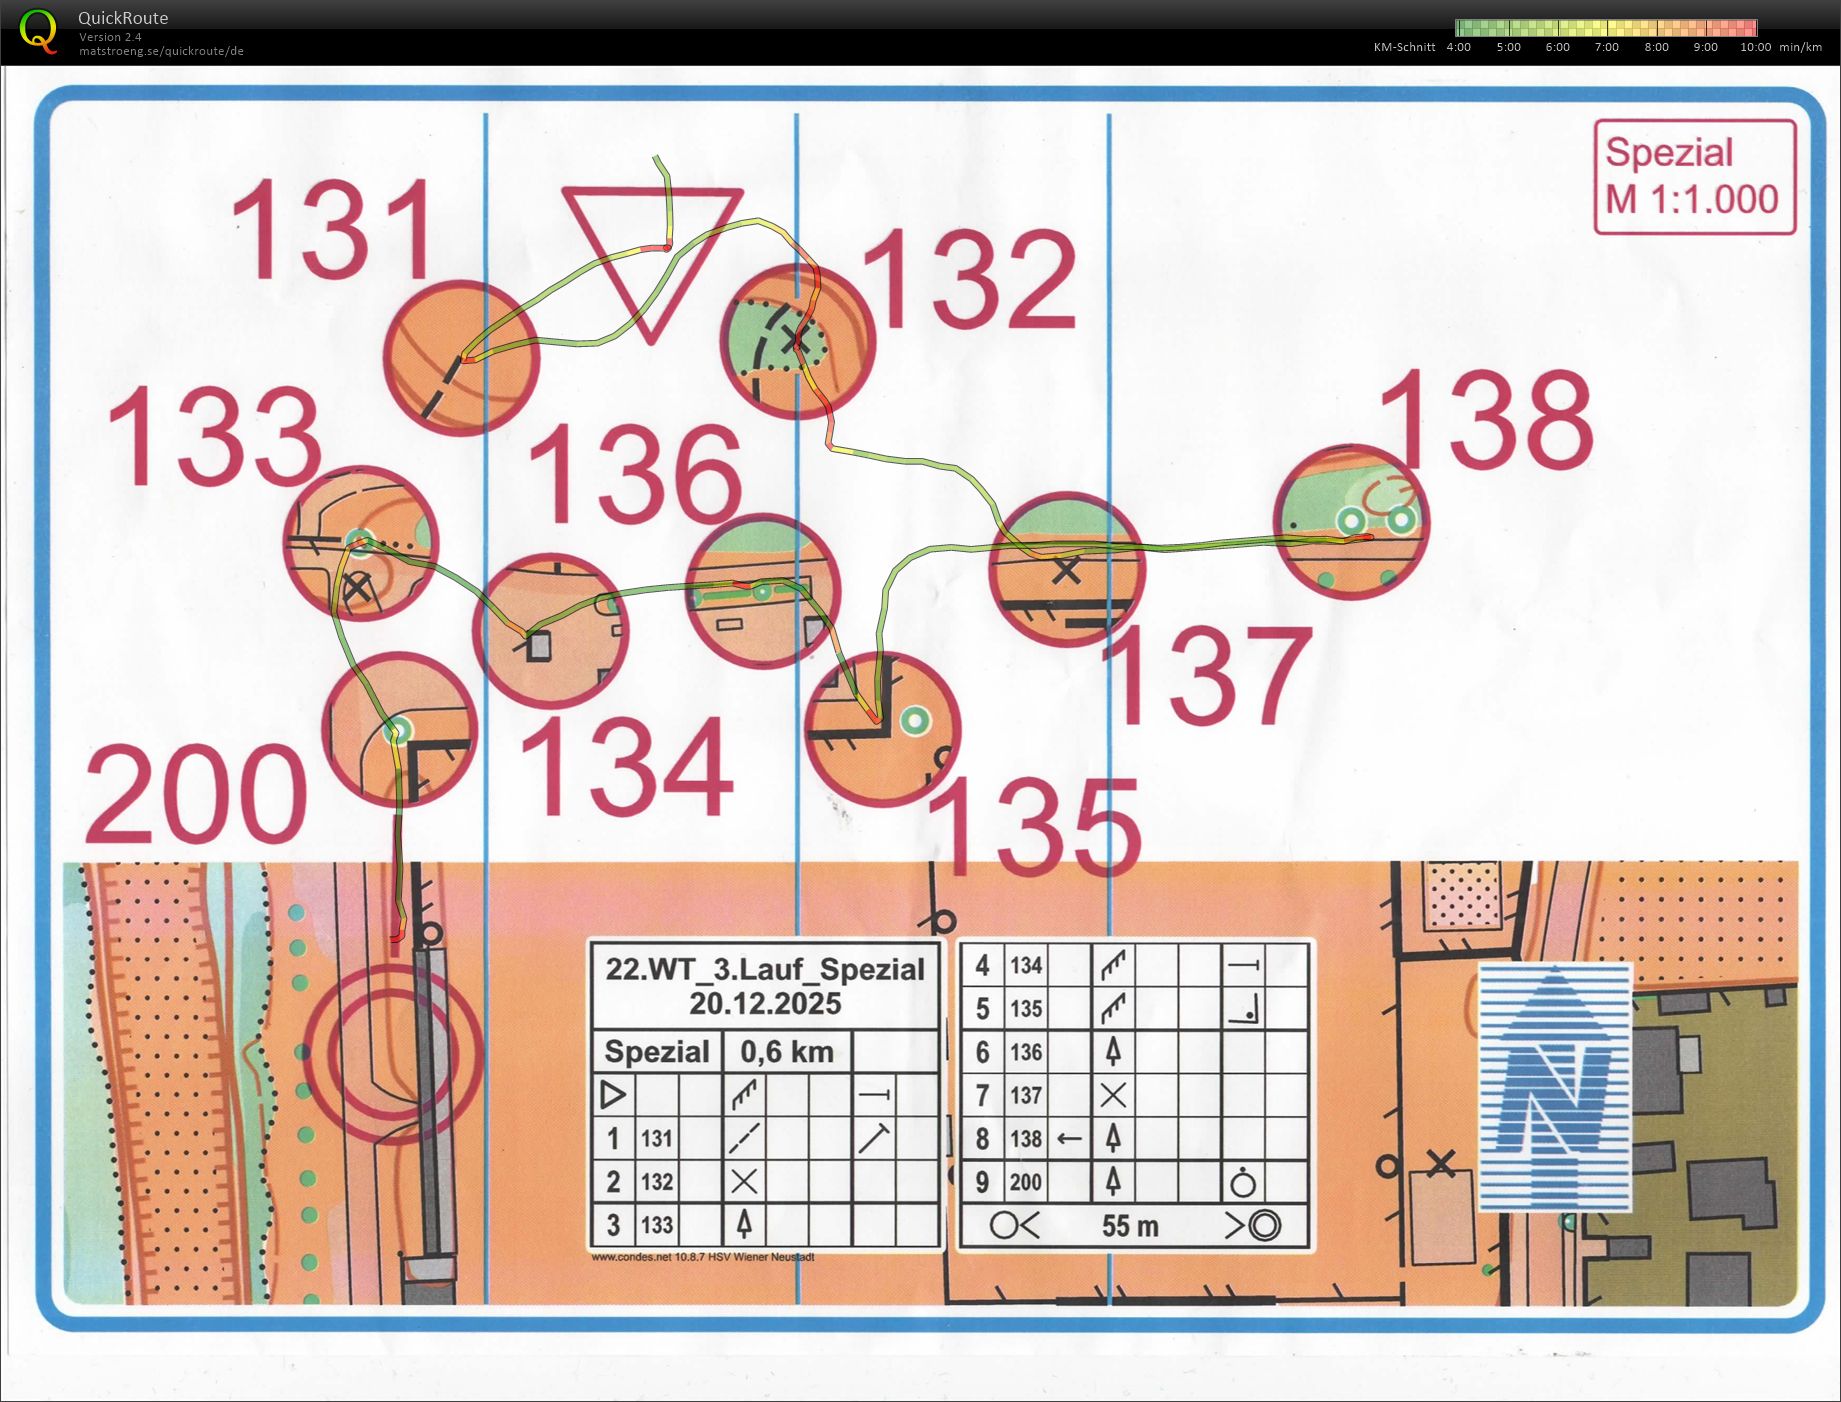
Task: Click the control circle below the 136 label
Action: point(763,592)
